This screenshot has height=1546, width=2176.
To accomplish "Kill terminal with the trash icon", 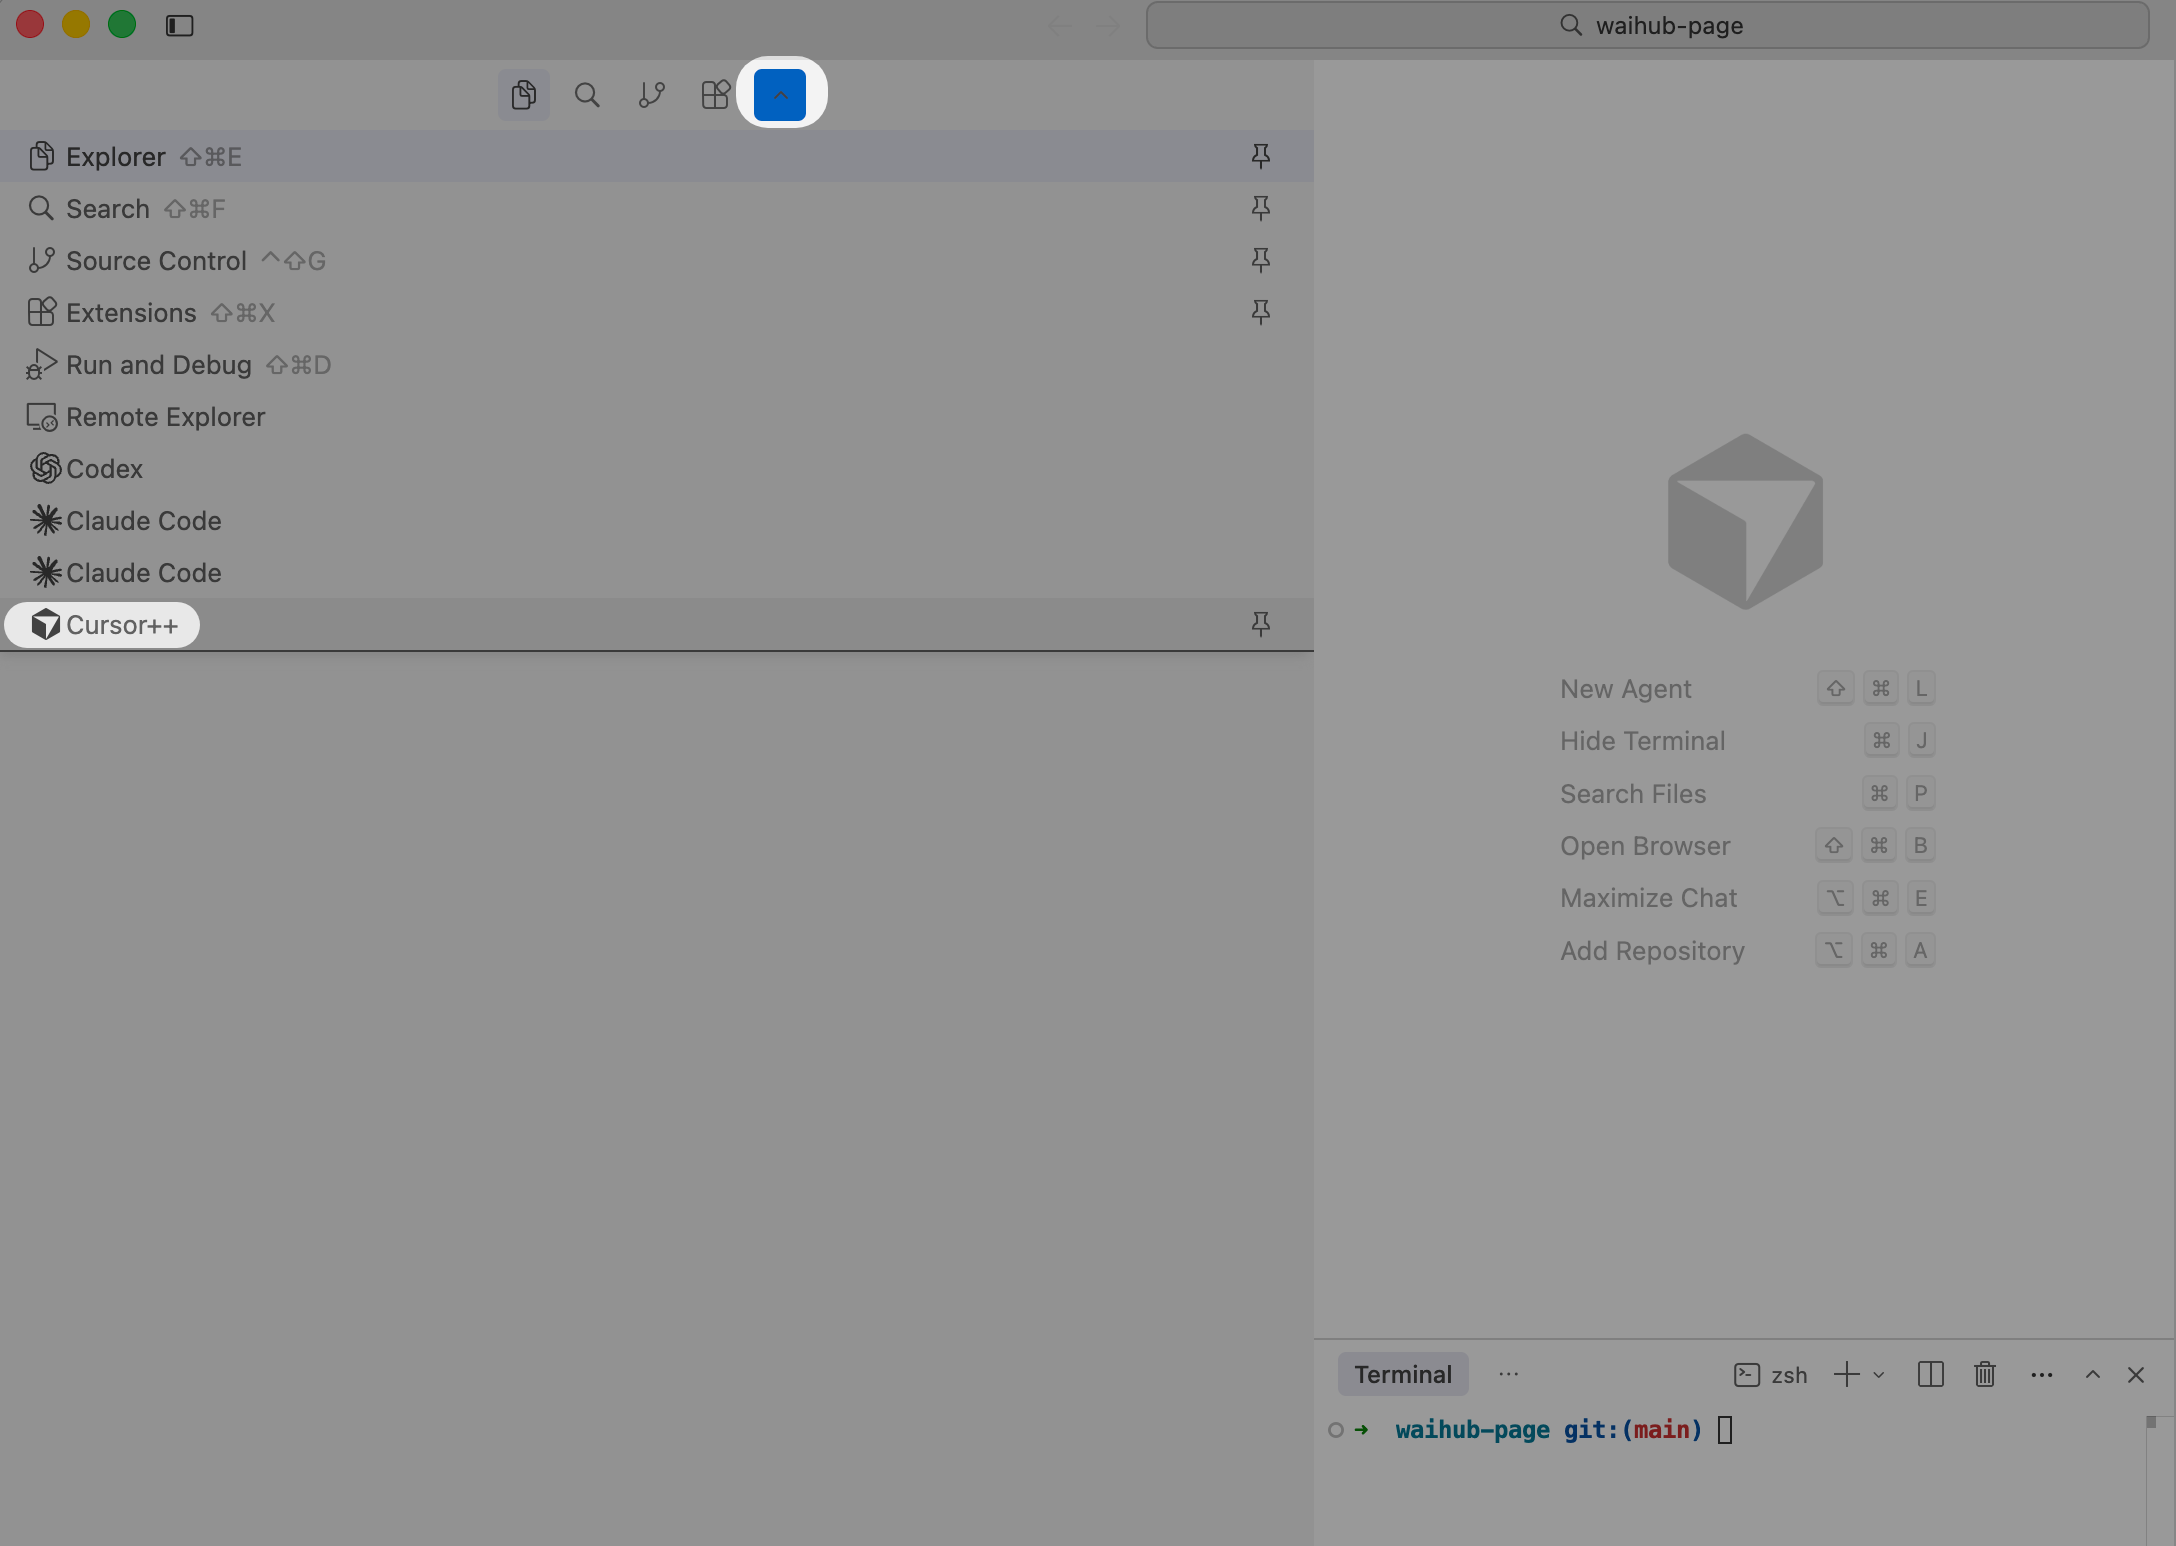I will pos(1985,1375).
